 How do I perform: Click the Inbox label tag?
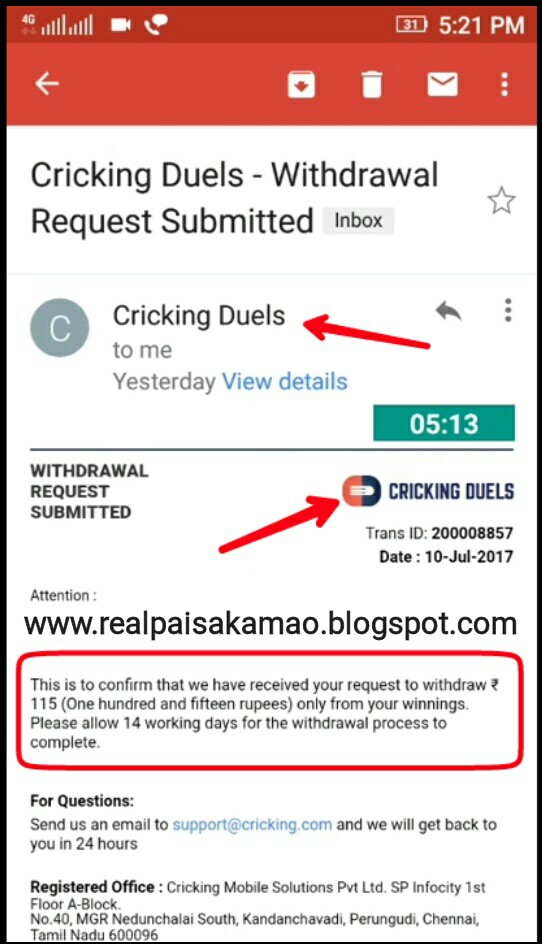tap(358, 220)
